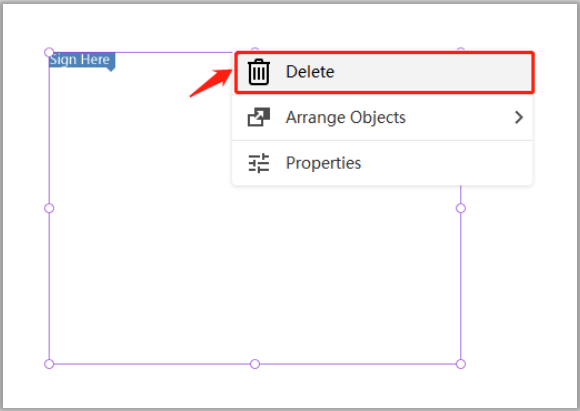Click the left-middle selection handle
This screenshot has height=411, width=580.
pos(49,208)
